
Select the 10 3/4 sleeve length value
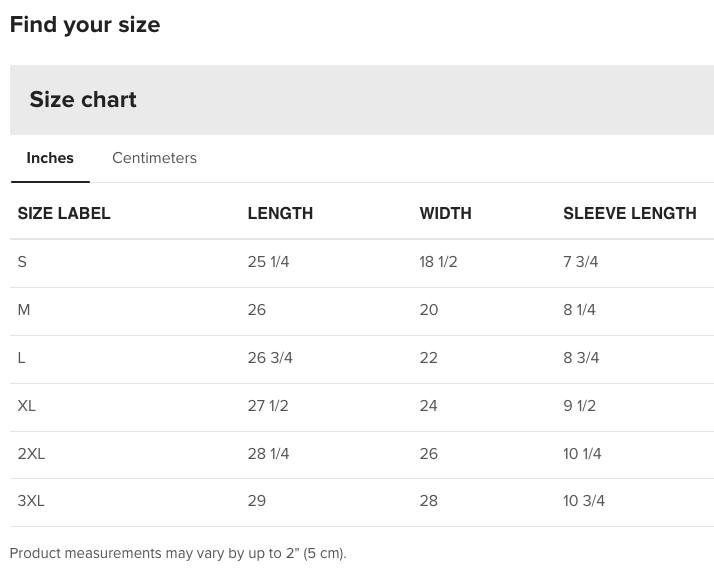[584, 501]
